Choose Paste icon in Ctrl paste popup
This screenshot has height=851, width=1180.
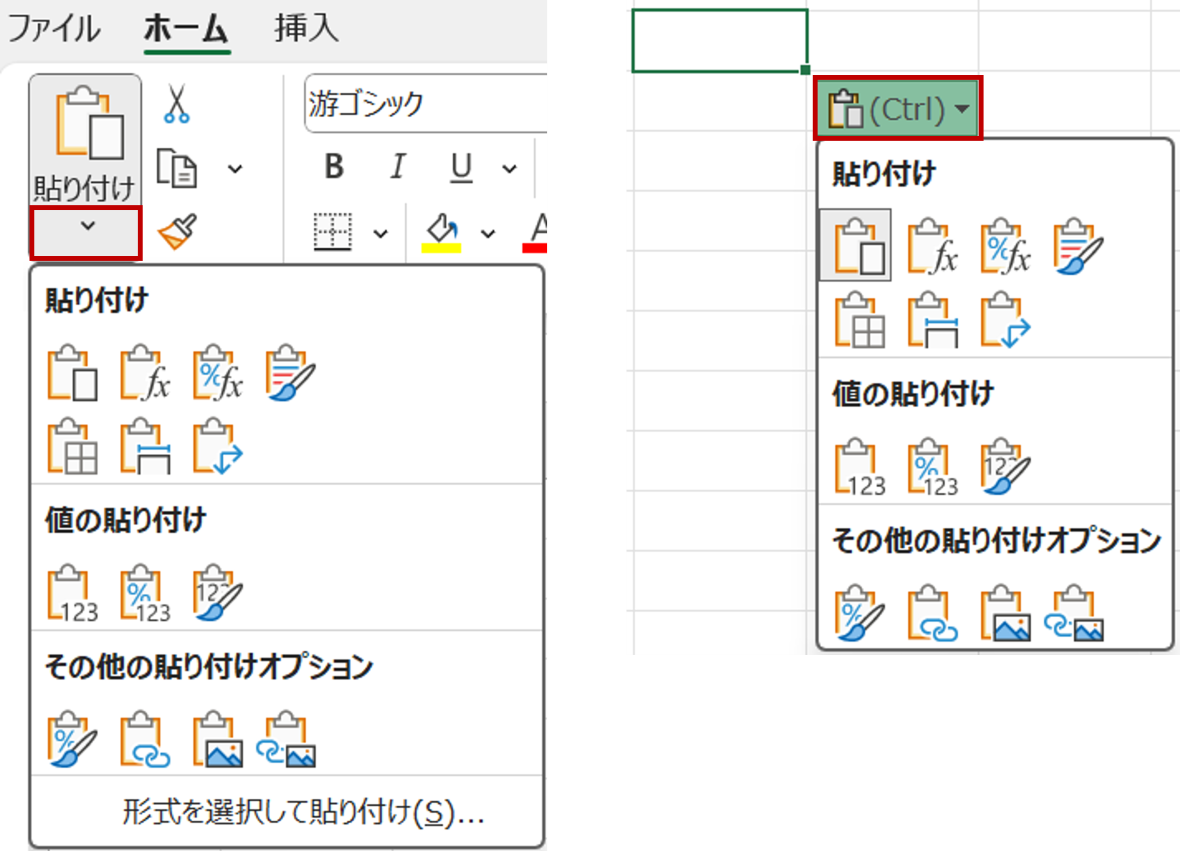point(856,246)
